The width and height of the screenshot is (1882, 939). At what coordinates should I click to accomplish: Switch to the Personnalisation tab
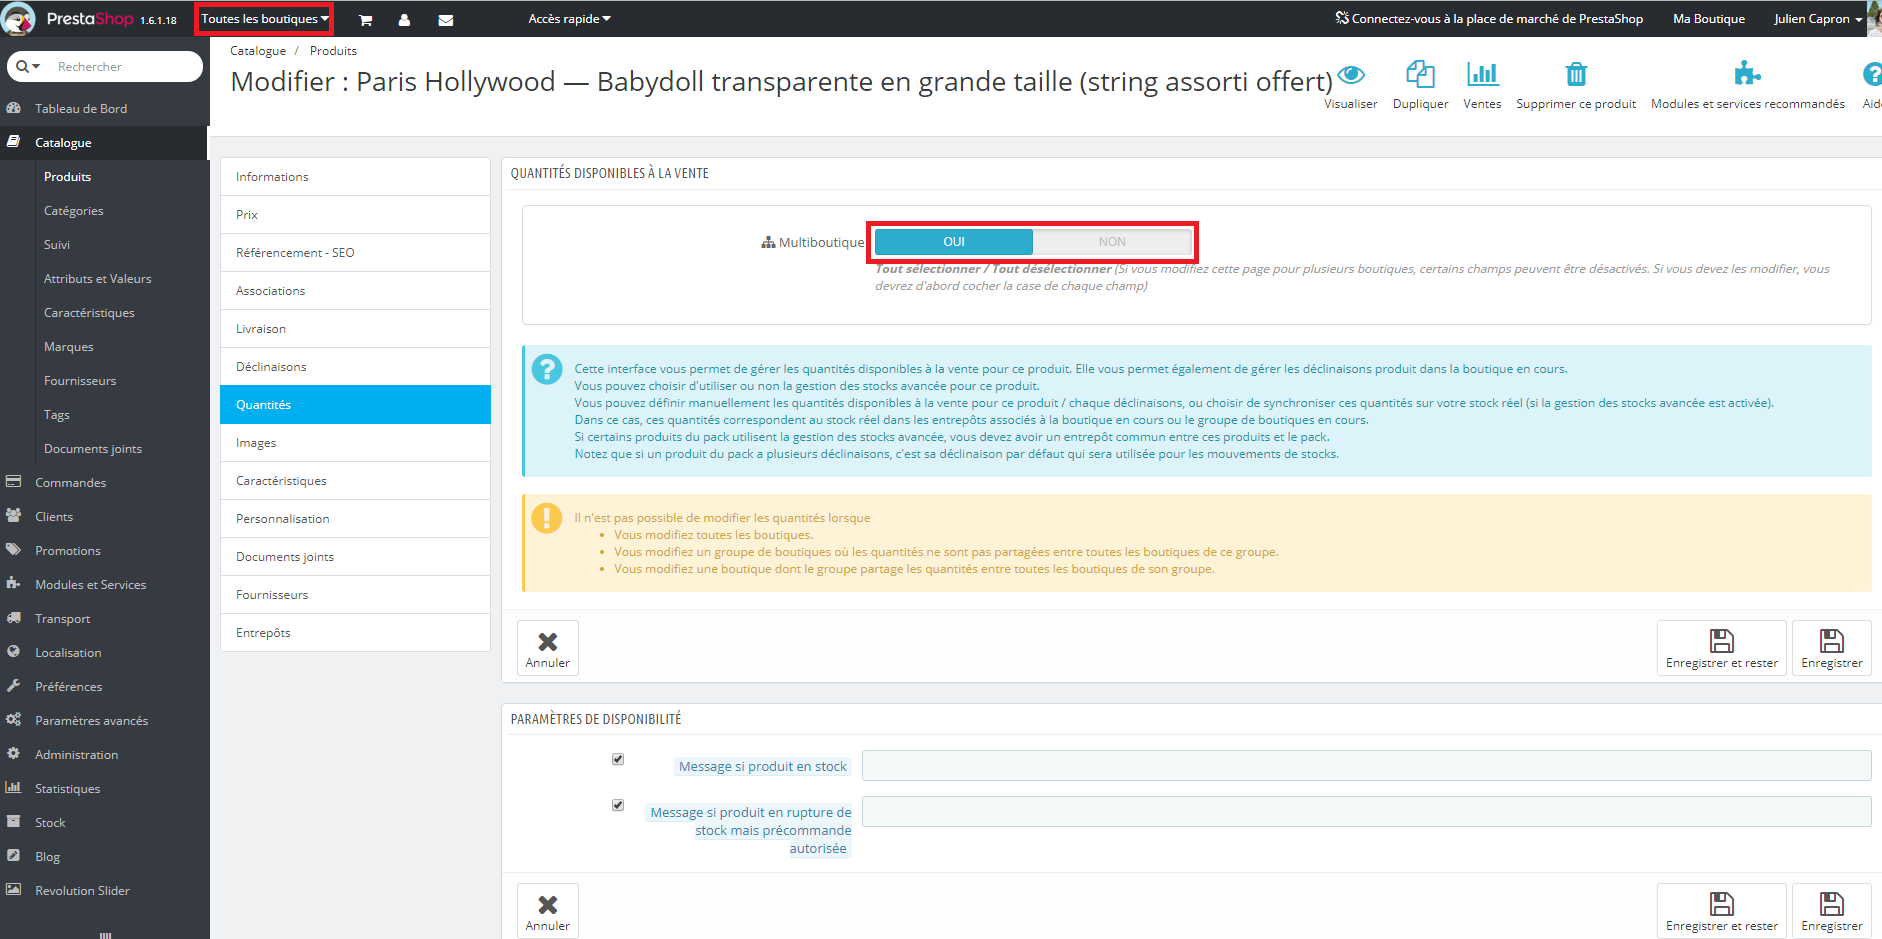pos(355,519)
